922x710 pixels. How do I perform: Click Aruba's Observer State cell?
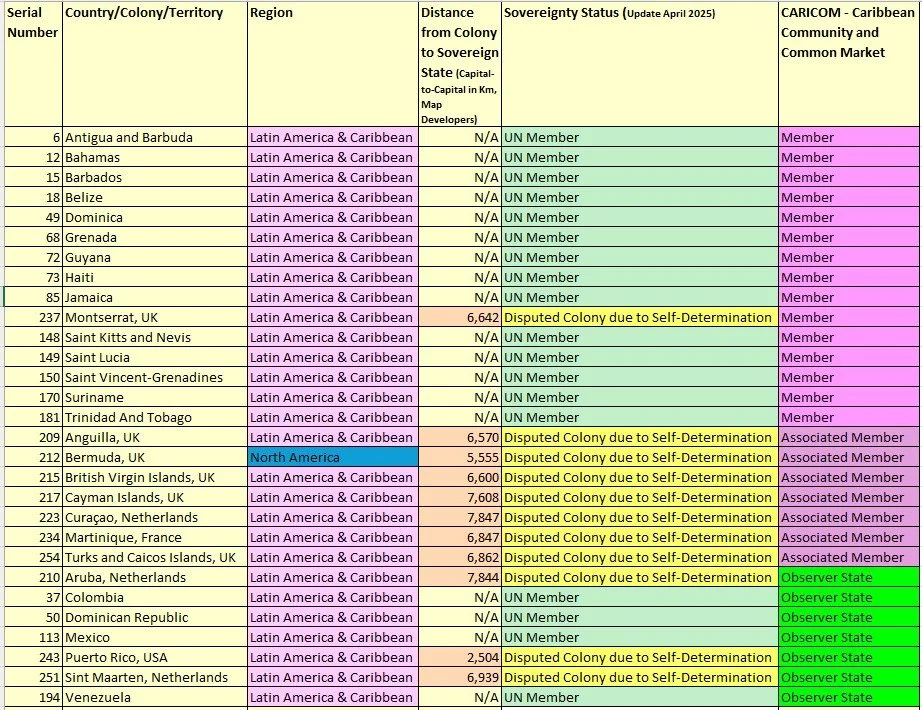click(x=849, y=577)
